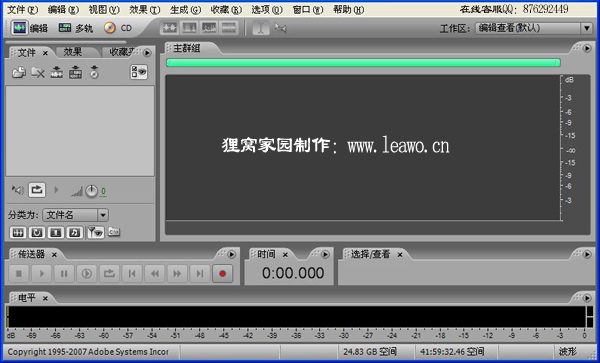Switch to the 收藏夹 panel tab
Viewport: 600px width, 363px height.
122,52
